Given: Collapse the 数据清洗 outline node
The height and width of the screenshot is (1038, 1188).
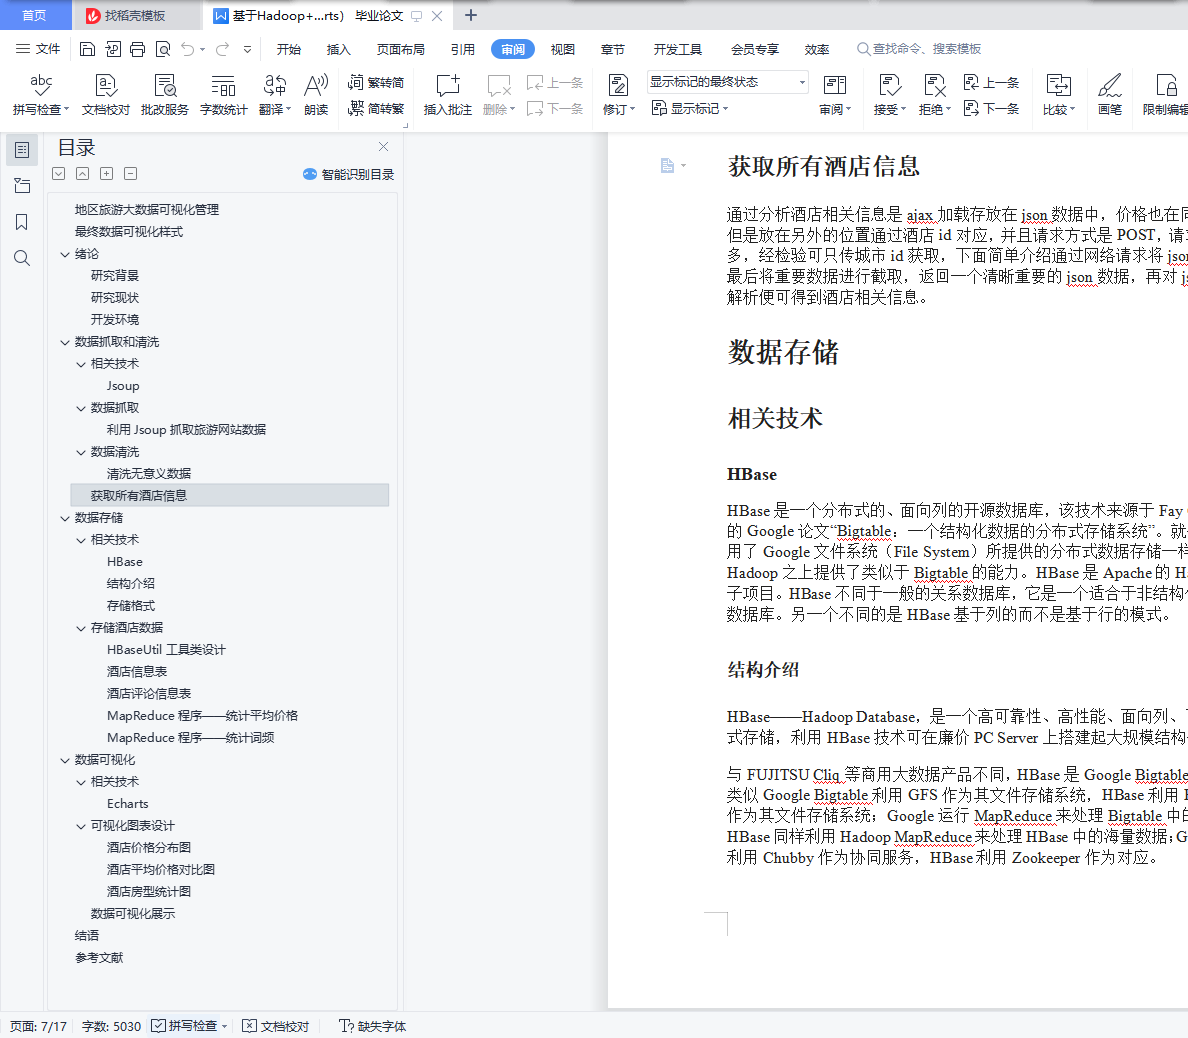Looking at the screenshot, I should [81, 452].
